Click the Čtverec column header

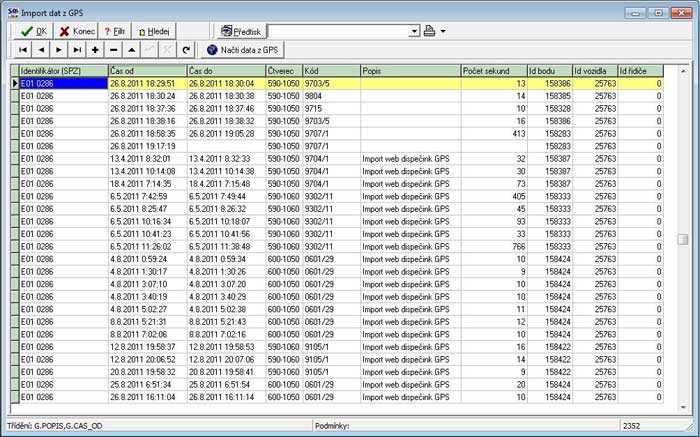(284, 71)
